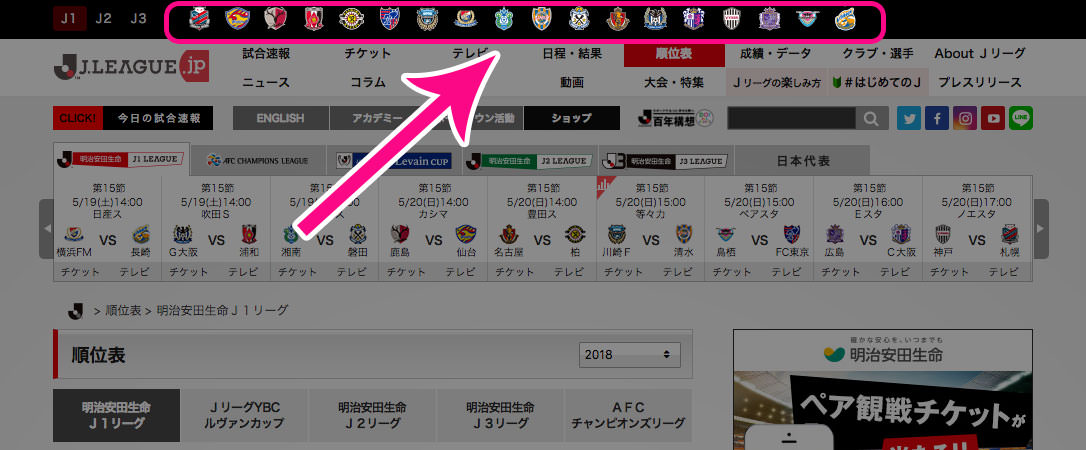
Task: Open the #はじめてのJ link
Action: 878,82
